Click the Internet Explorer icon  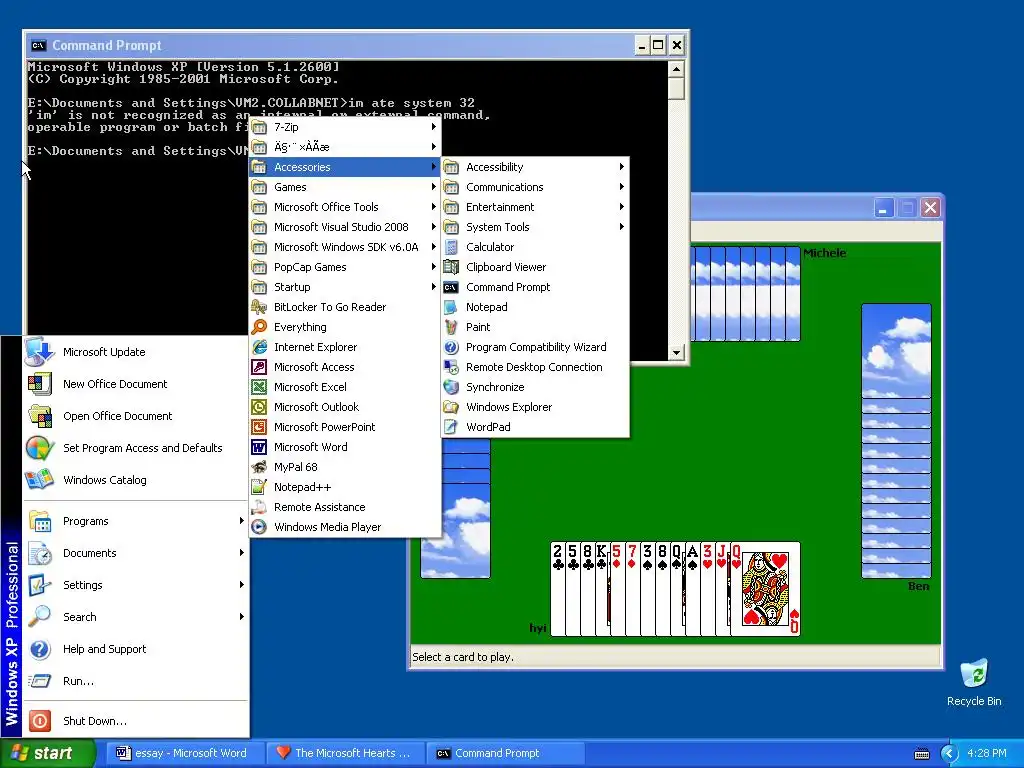[259, 347]
